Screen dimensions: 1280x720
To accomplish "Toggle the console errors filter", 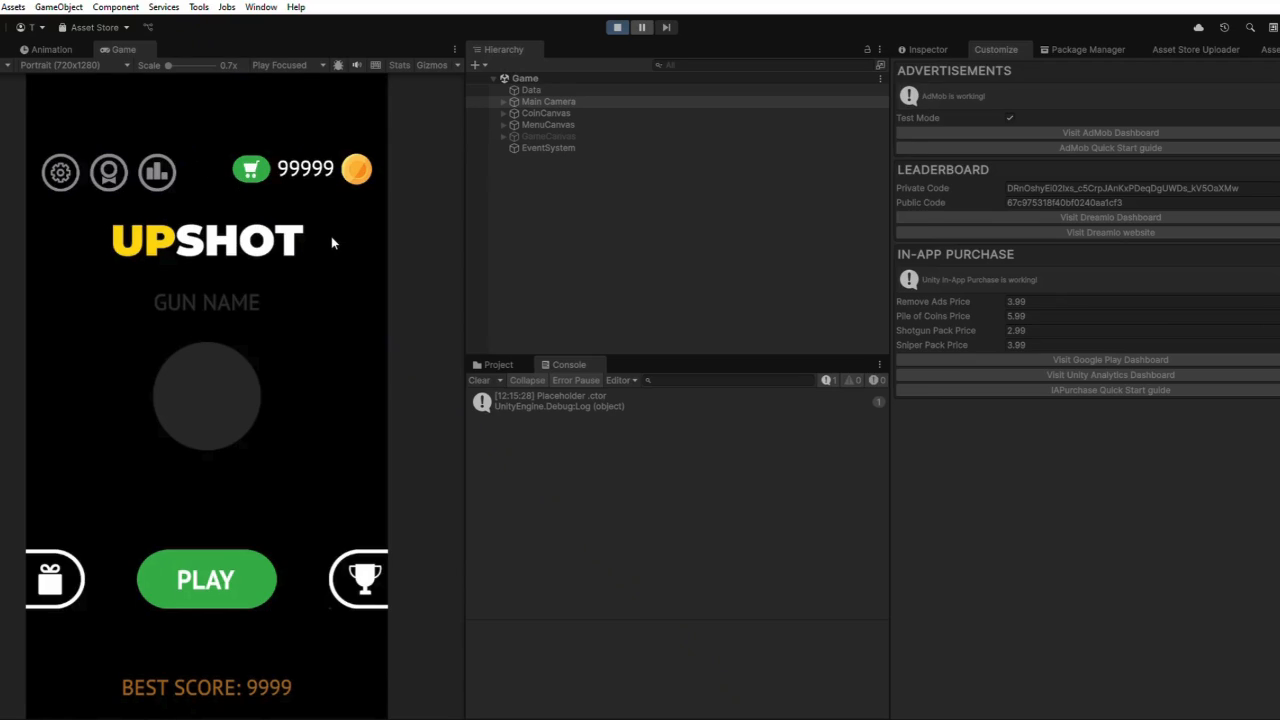I will [876, 380].
